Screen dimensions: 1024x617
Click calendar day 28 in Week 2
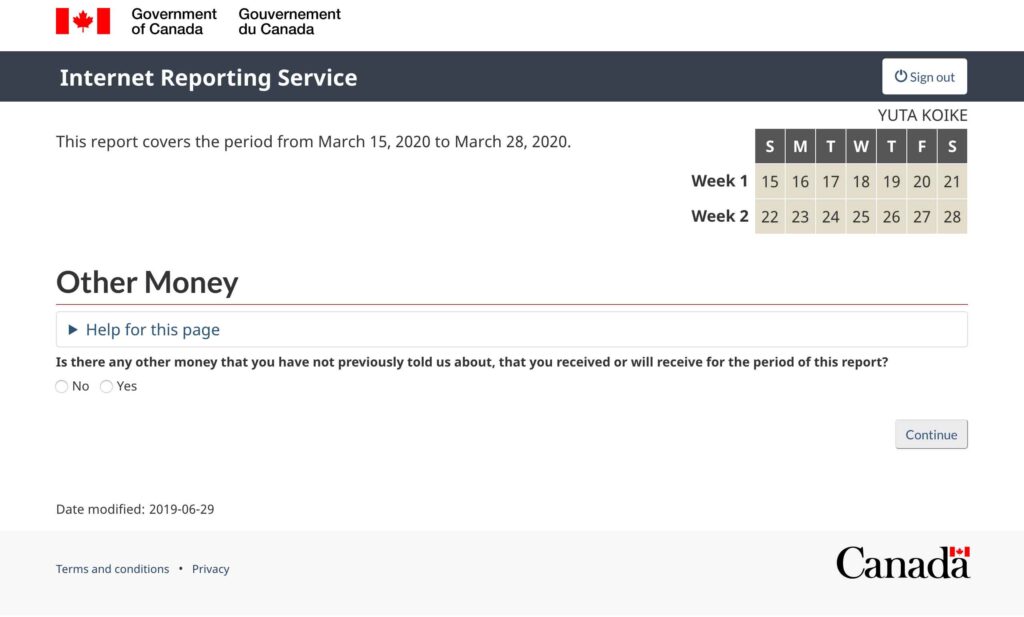tap(952, 217)
